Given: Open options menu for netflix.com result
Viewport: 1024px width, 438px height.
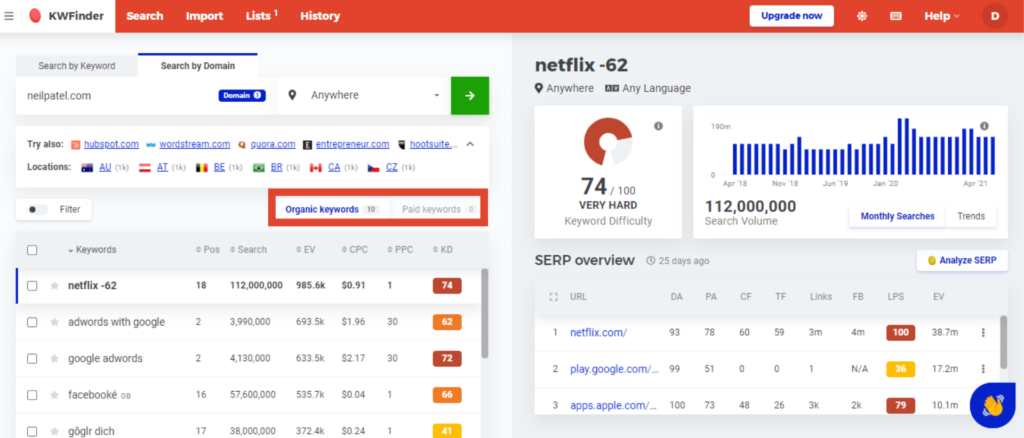Looking at the screenshot, I should point(983,332).
